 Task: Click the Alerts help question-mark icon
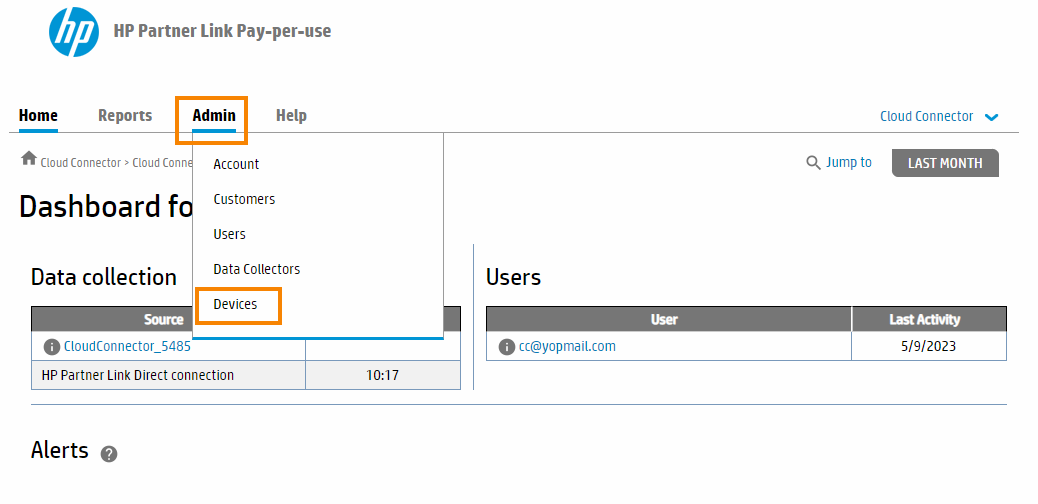coord(109,454)
